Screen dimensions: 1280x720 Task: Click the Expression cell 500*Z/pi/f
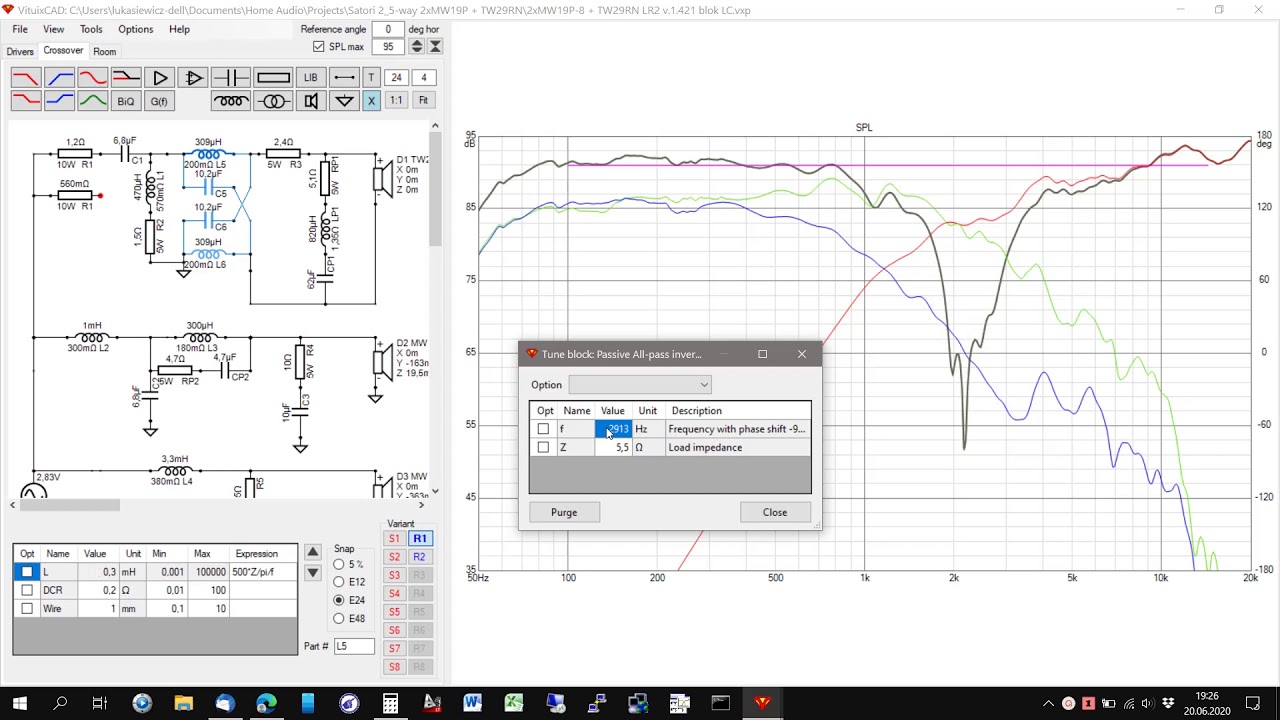coord(263,572)
